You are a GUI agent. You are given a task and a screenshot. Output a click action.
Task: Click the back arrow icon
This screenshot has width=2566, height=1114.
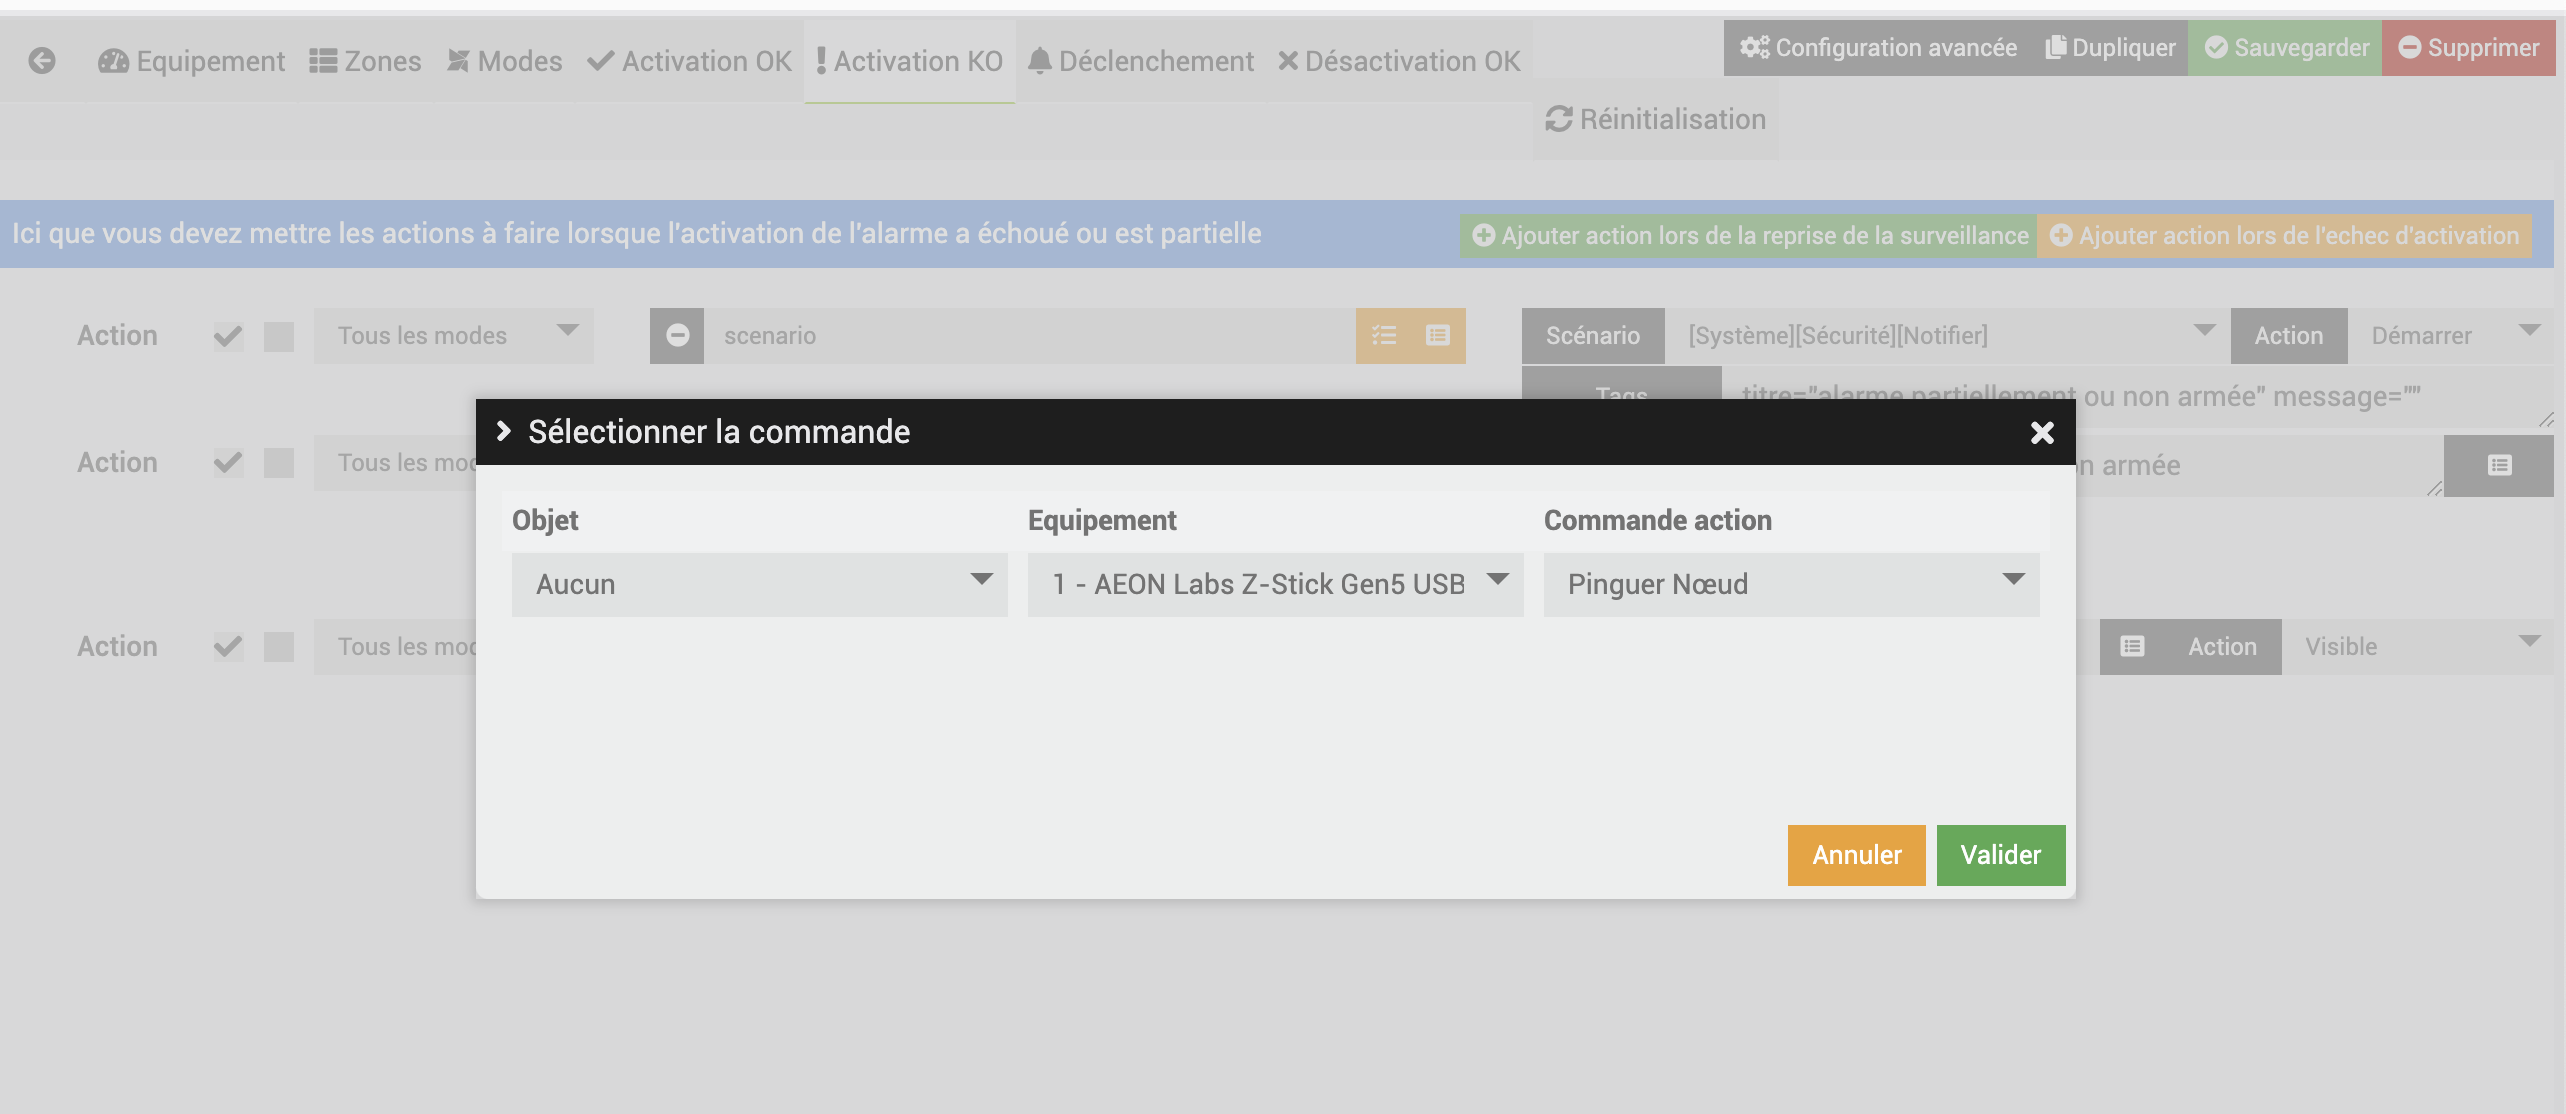(x=42, y=61)
